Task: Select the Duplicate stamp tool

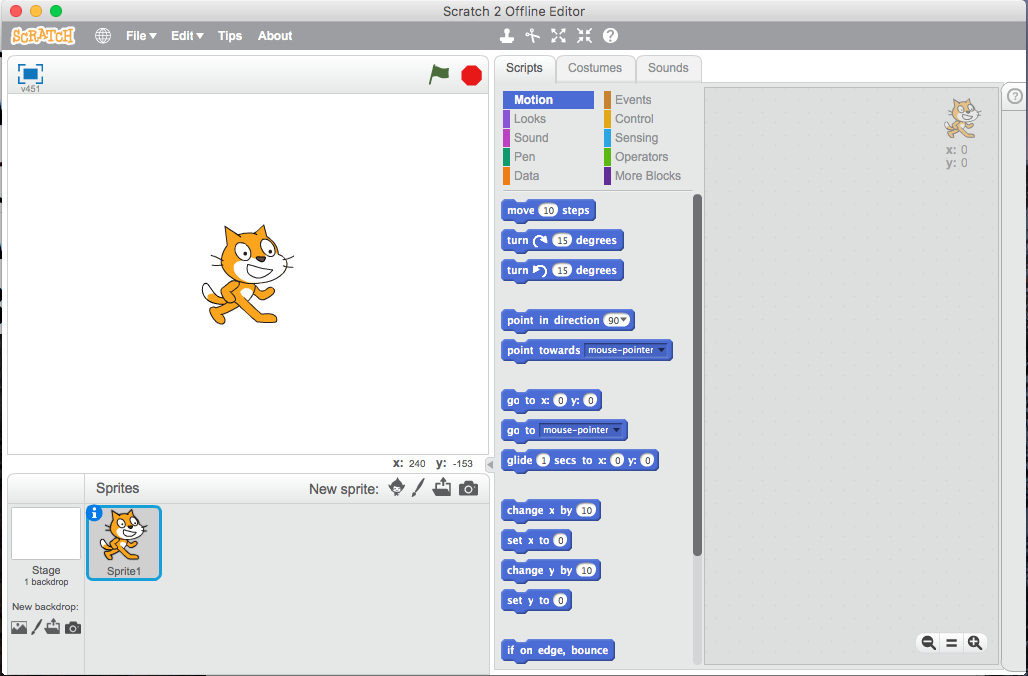Action: pos(506,36)
